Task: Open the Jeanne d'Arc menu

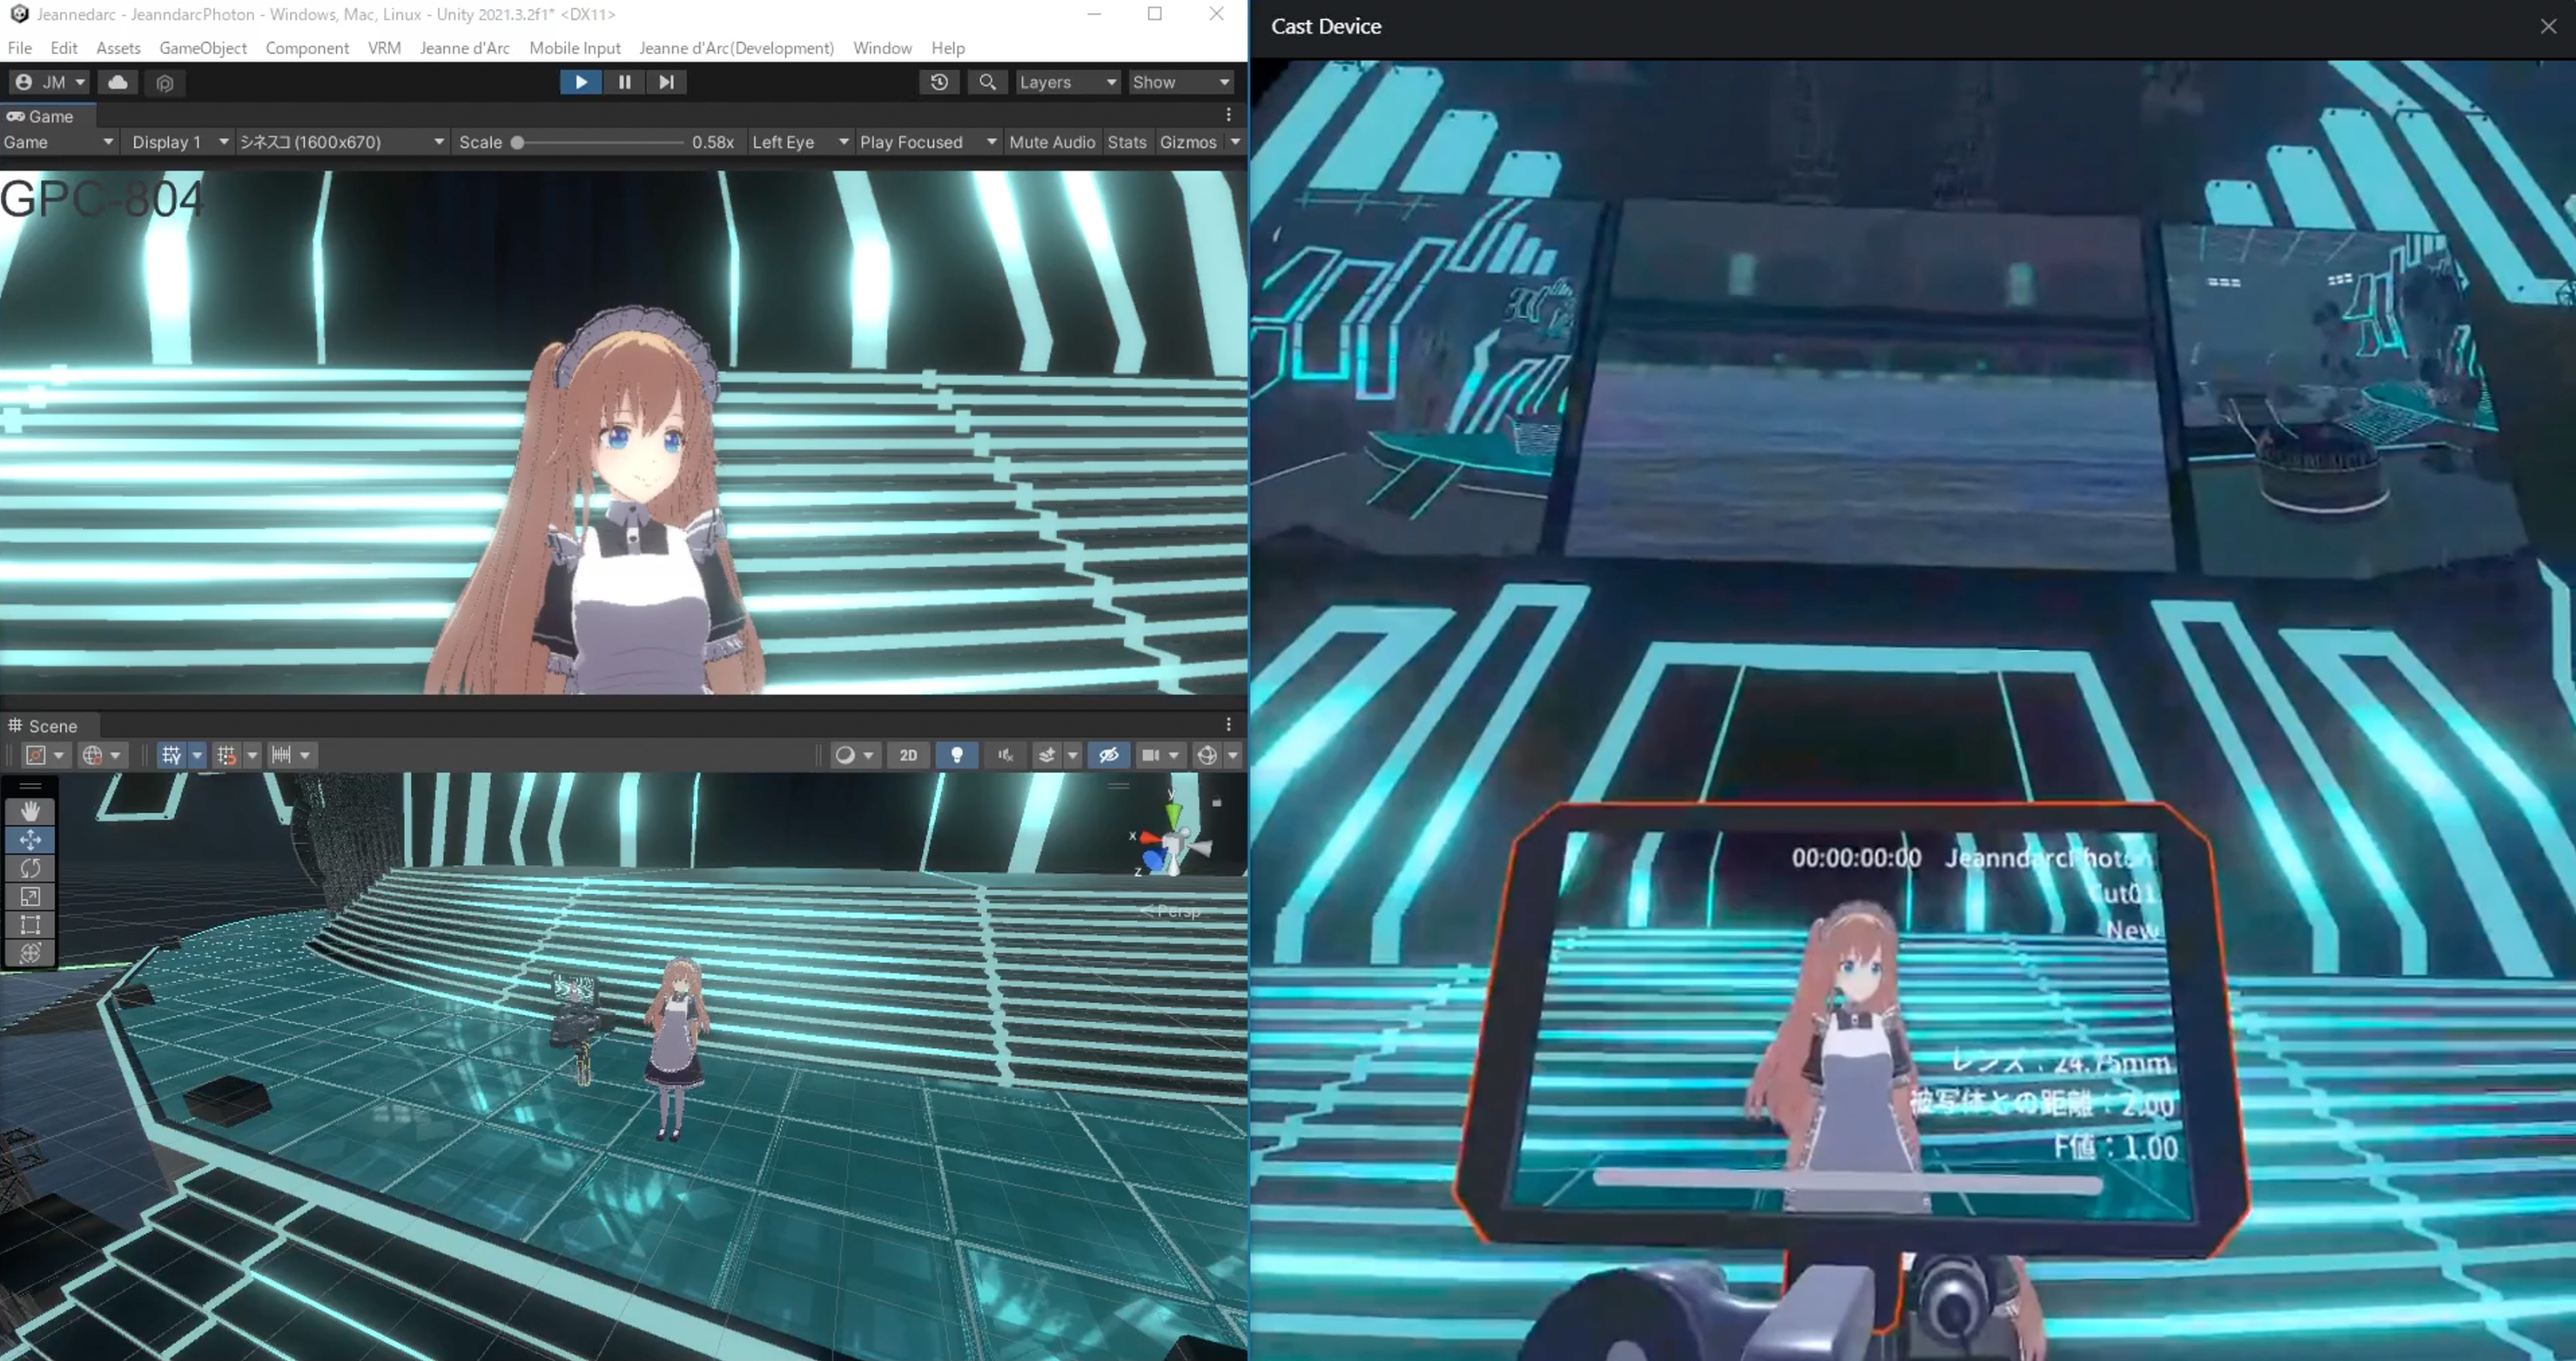Action: [464, 48]
